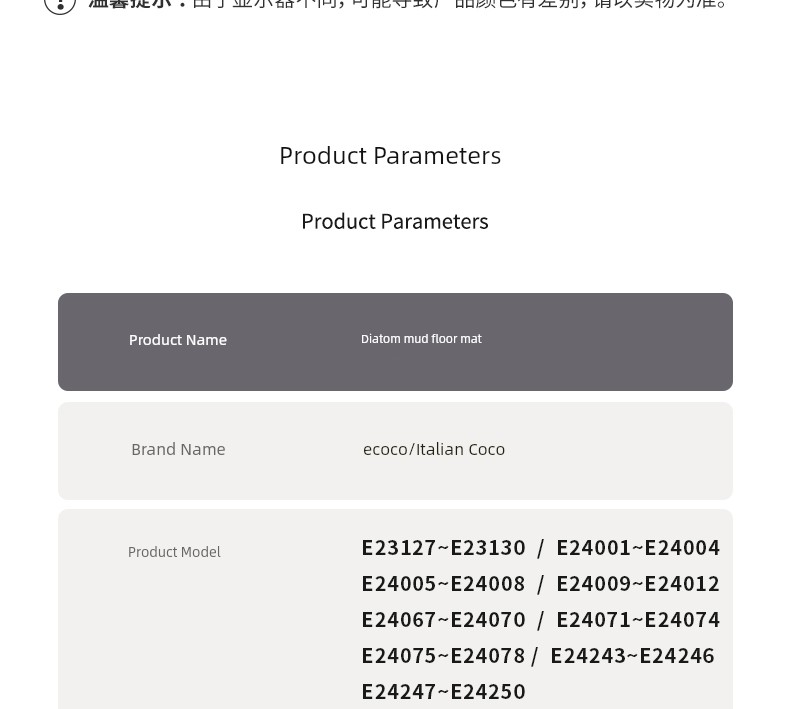Click model range E24071~E24074
The width and height of the screenshot is (790, 709).
click(638, 620)
